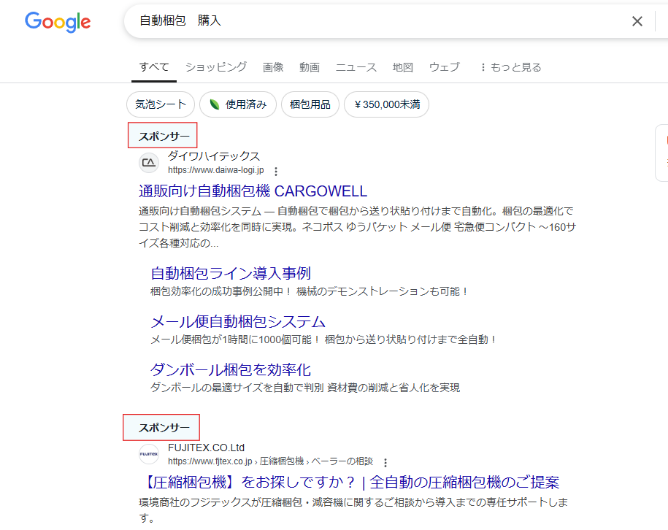This screenshot has width=668, height=530.
Task: Click the Google logo
Action: point(58,22)
